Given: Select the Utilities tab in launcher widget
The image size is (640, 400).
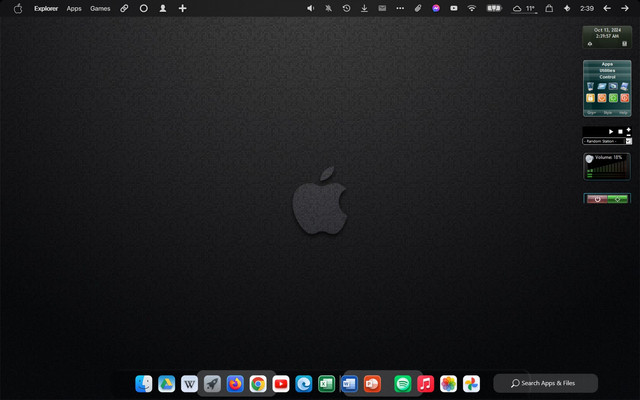Looking at the screenshot, I should pyautogui.click(x=607, y=71).
